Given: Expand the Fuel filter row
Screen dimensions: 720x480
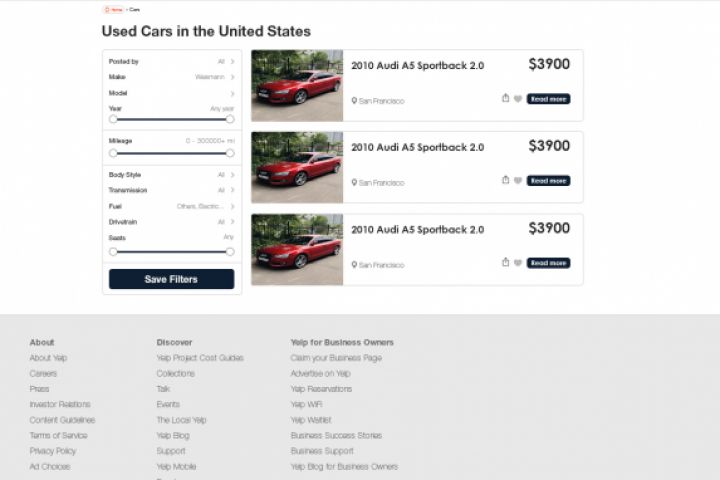Looking at the screenshot, I should (x=232, y=206).
